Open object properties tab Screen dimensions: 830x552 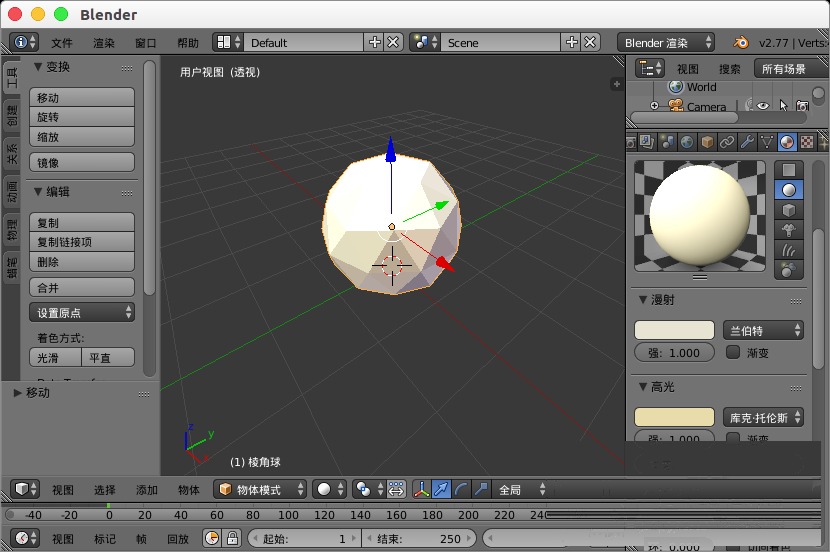coord(707,142)
